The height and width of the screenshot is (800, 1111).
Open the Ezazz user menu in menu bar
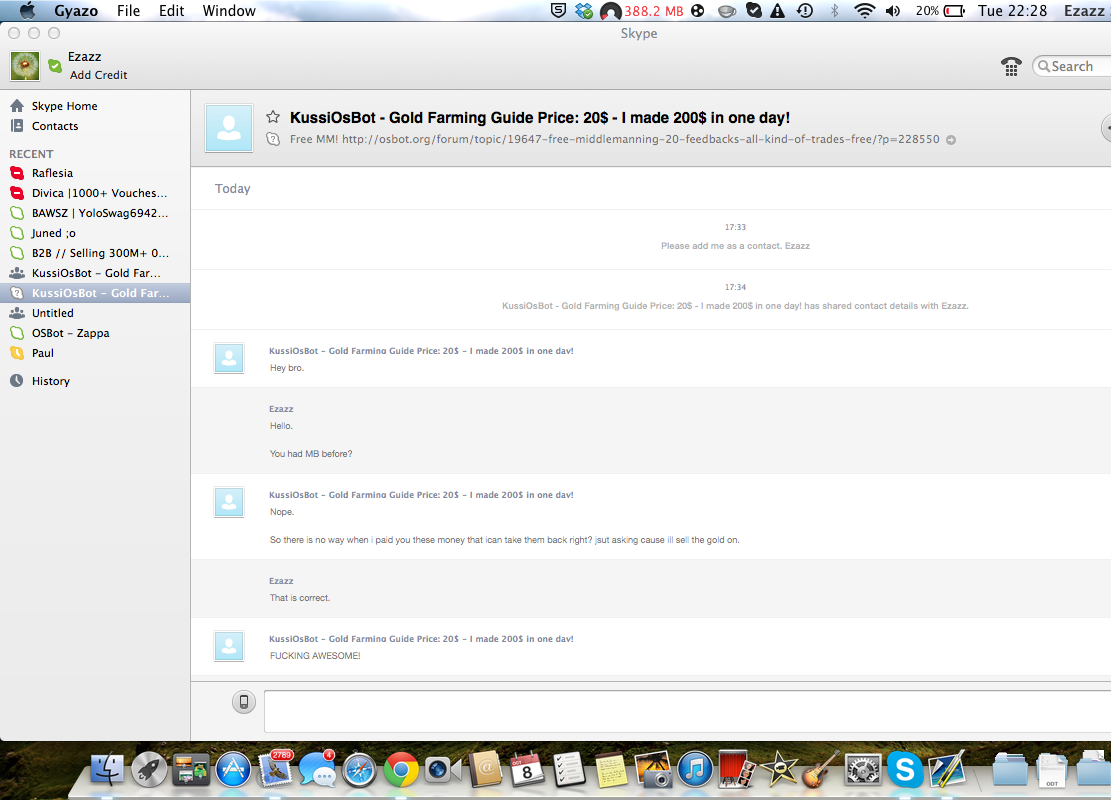tap(1083, 11)
